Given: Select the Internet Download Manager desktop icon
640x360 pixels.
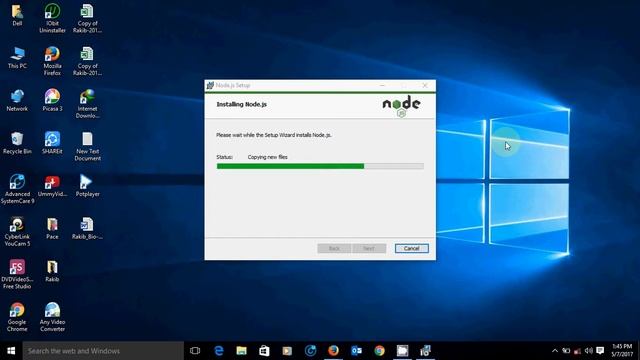Looking at the screenshot, I should (x=87, y=104).
